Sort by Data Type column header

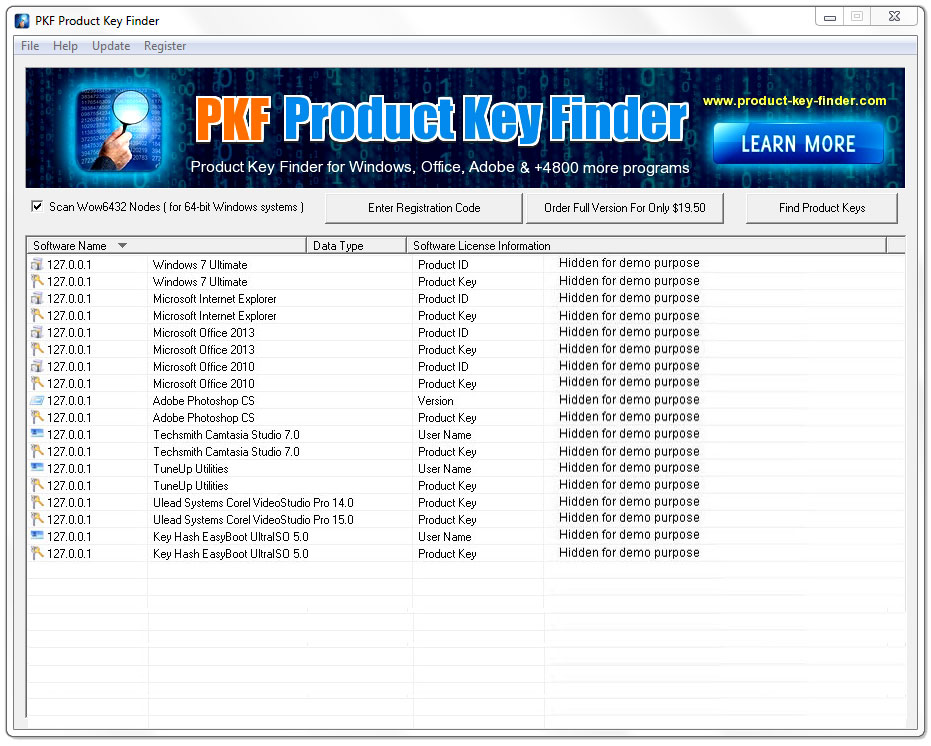356,245
